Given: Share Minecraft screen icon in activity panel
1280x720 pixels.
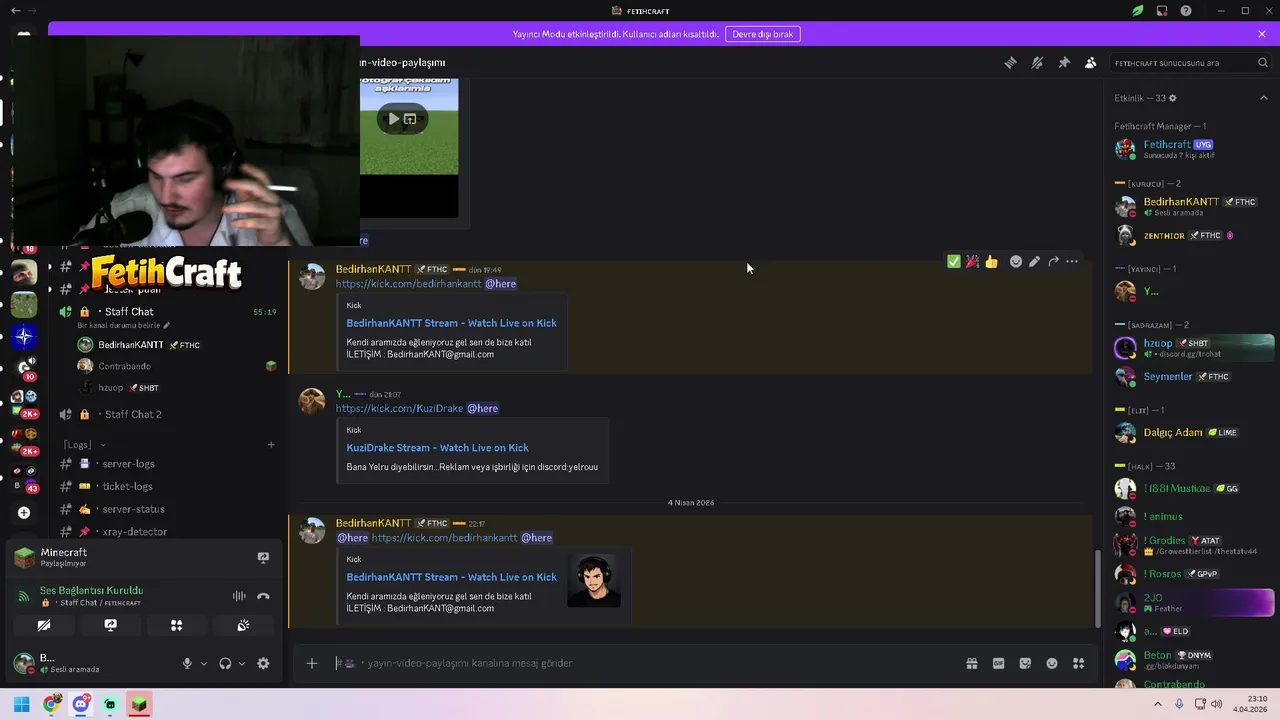Looking at the screenshot, I should pyautogui.click(x=263, y=558).
